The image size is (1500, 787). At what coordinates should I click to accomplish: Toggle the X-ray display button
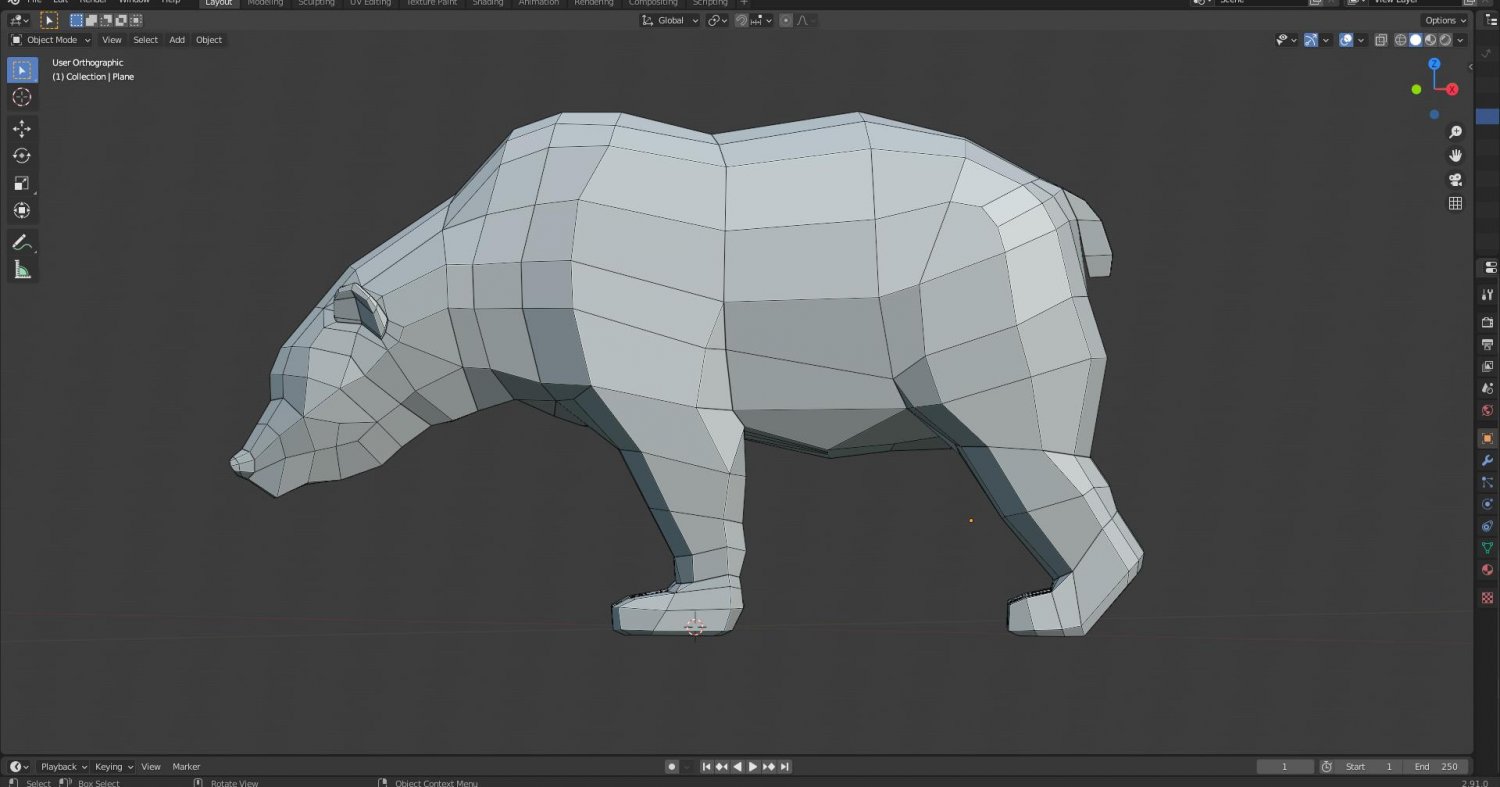[x=1381, y=40]
